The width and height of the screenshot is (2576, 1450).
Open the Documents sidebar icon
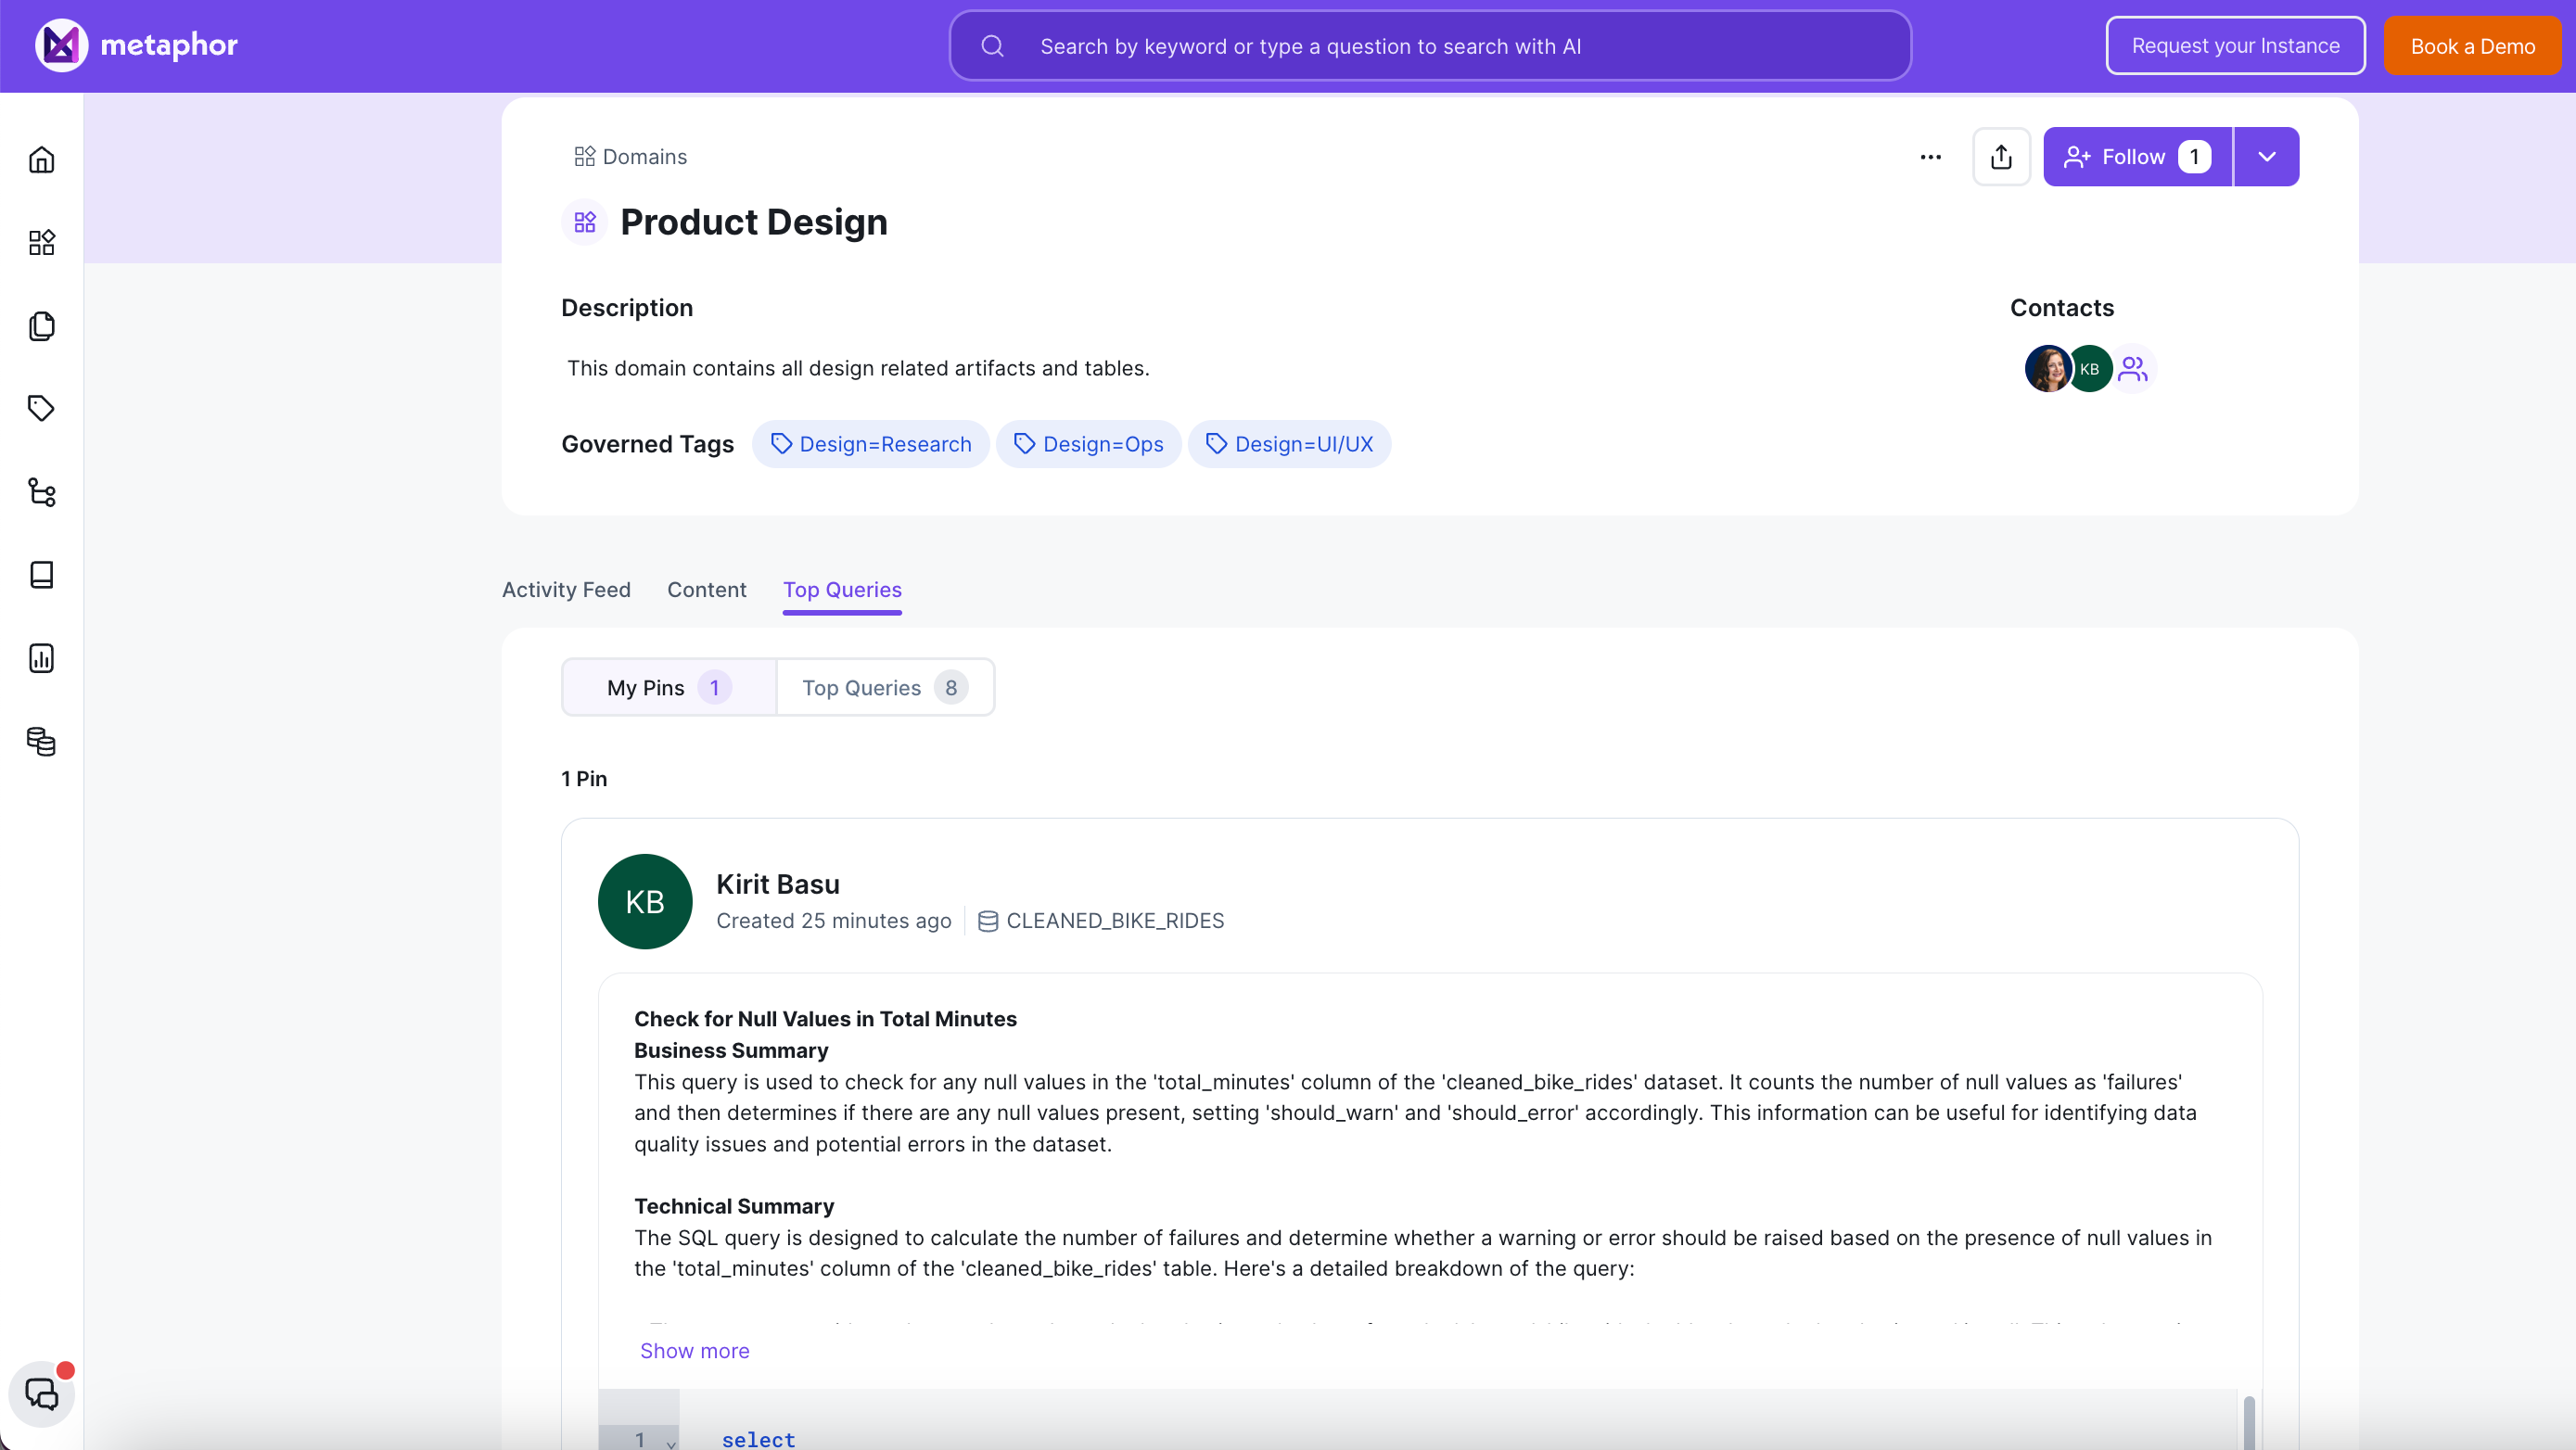click(41, 326)
